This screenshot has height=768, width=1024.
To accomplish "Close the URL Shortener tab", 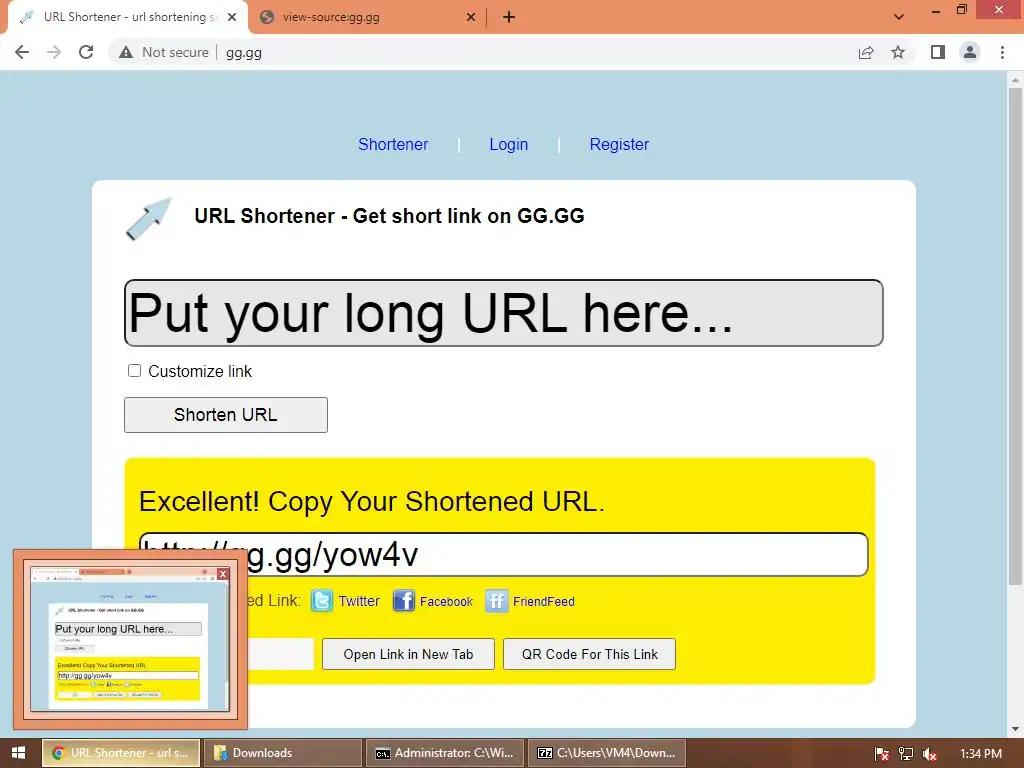I will click(232, 18).
